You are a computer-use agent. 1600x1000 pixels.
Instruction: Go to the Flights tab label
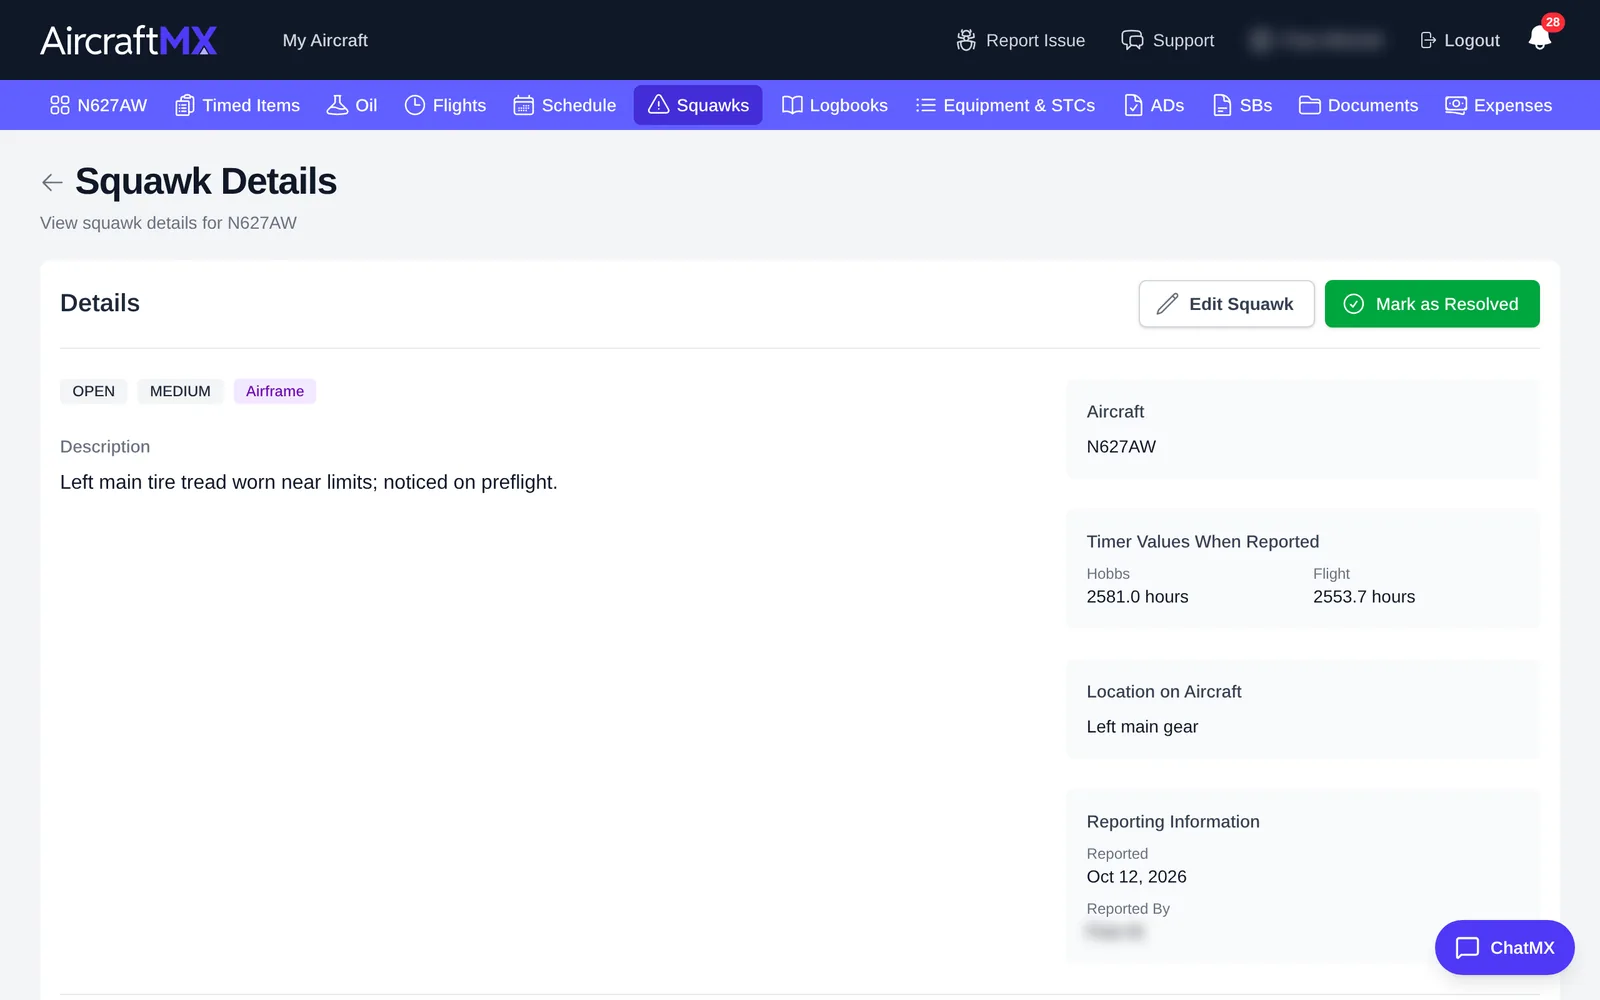point(459,105)
